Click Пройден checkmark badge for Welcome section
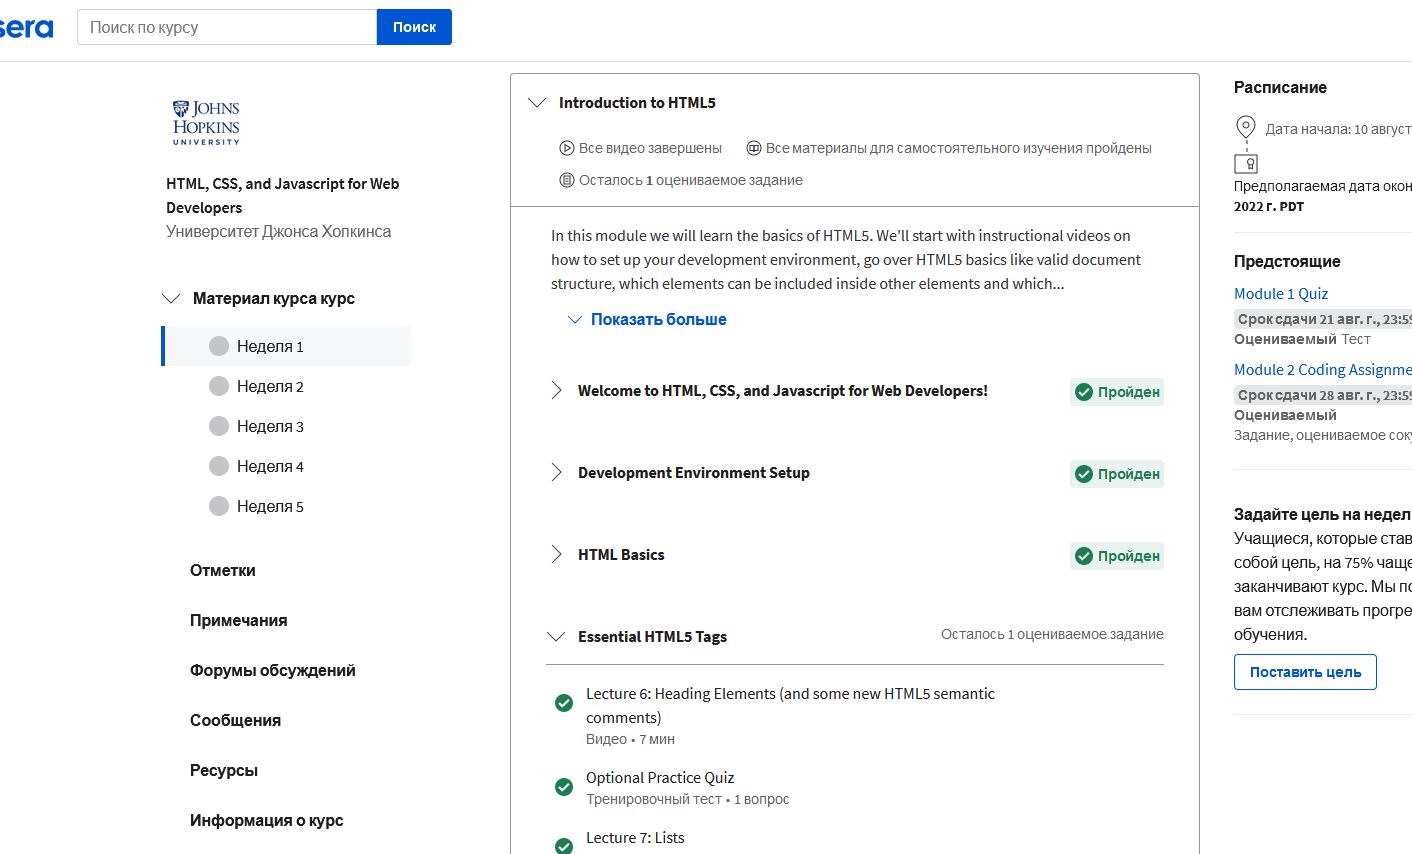 click(x=1117, y=392)
